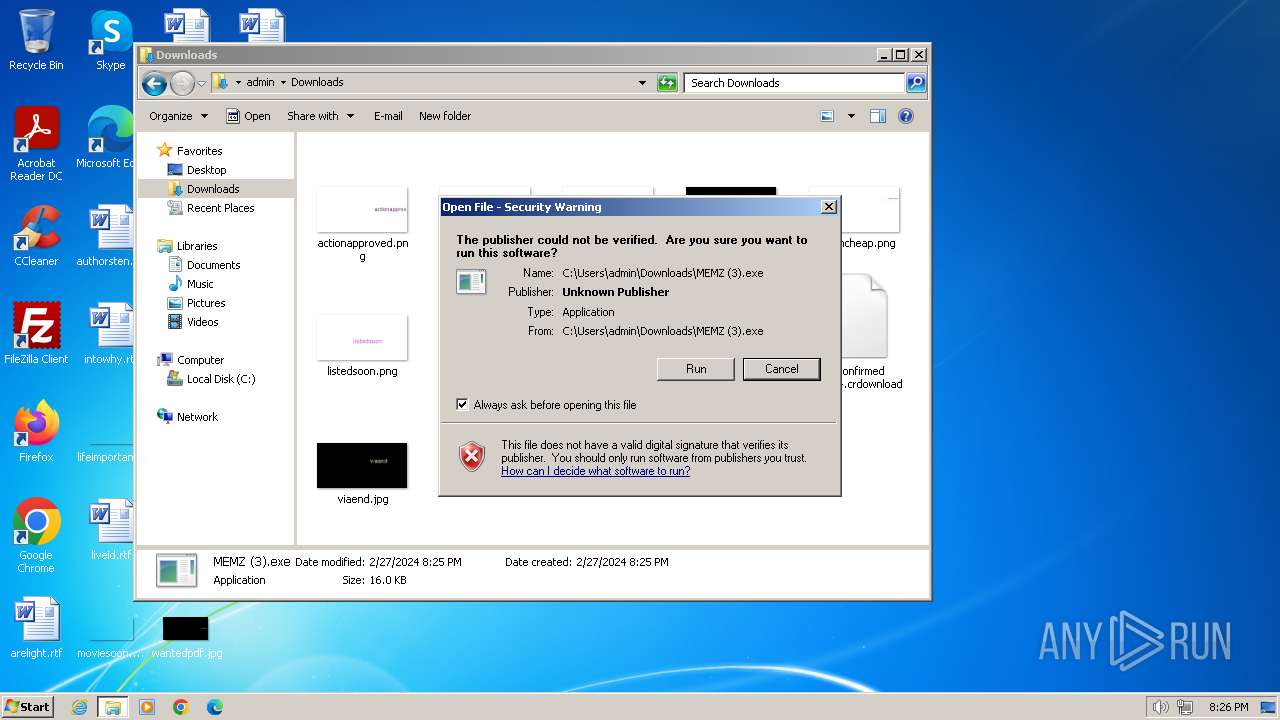Open 'How can I decide what software to run?' link

pyautogui.click(x=595, y=471)
